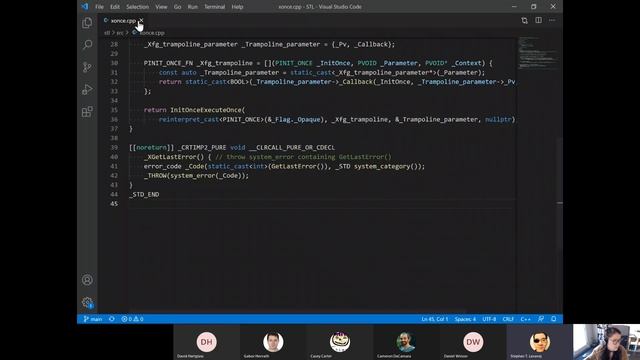This screenshot has width=640, height=360.
Task: Click Casey Carter's participant avatar
Action: [340, 342]
